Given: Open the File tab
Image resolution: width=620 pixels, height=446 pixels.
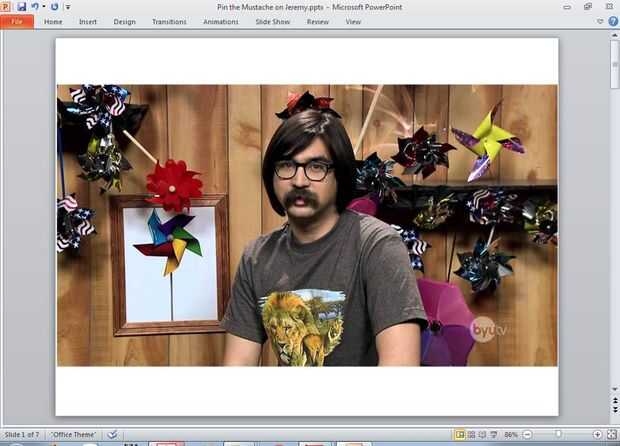Looking at the screenshot, I should click(x=17, y=22).
